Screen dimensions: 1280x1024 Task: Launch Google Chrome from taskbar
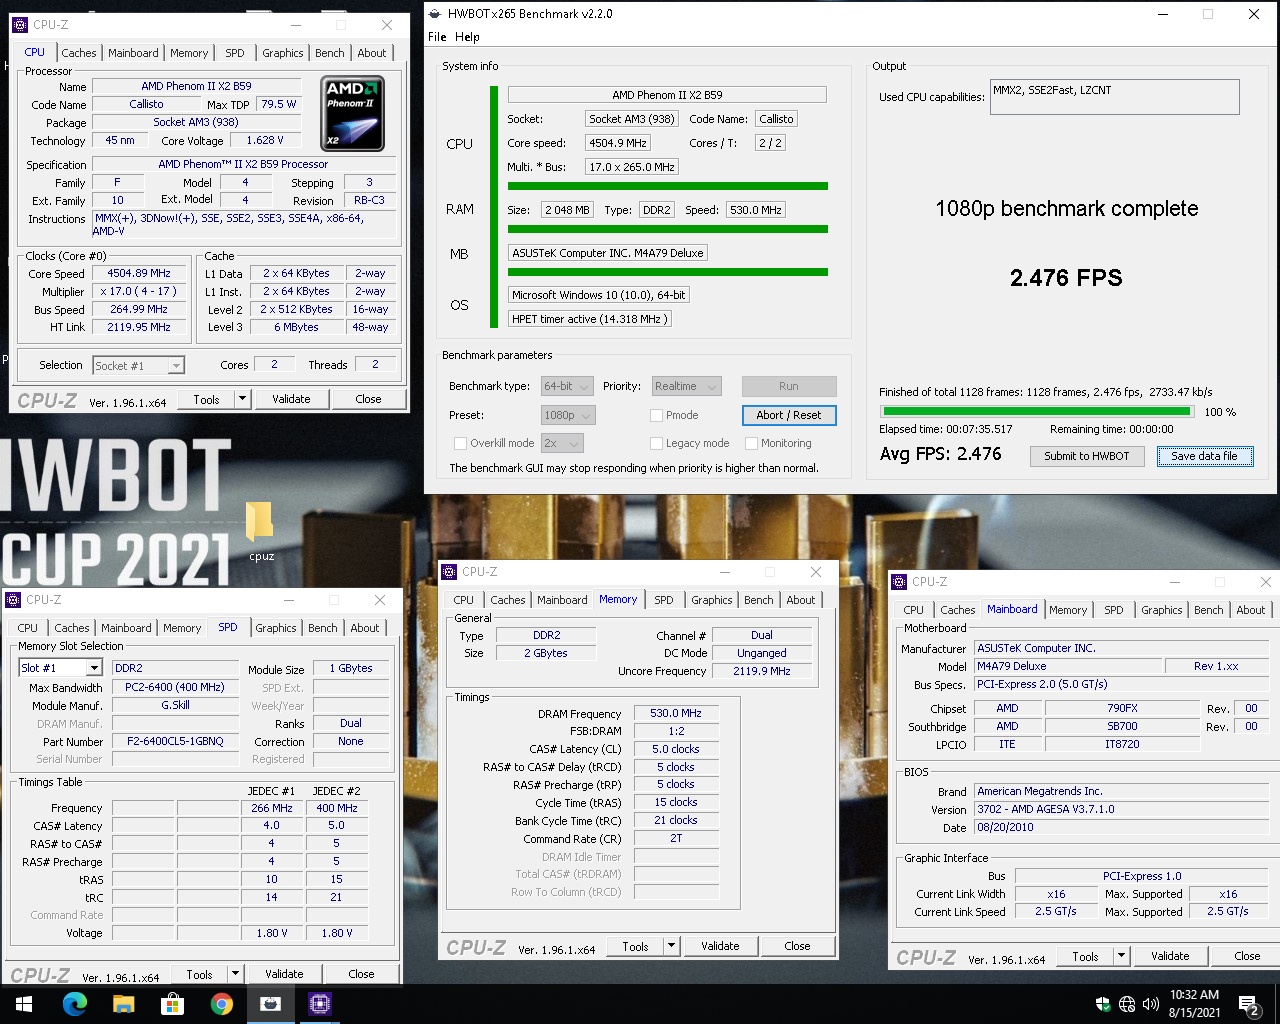222,1004
